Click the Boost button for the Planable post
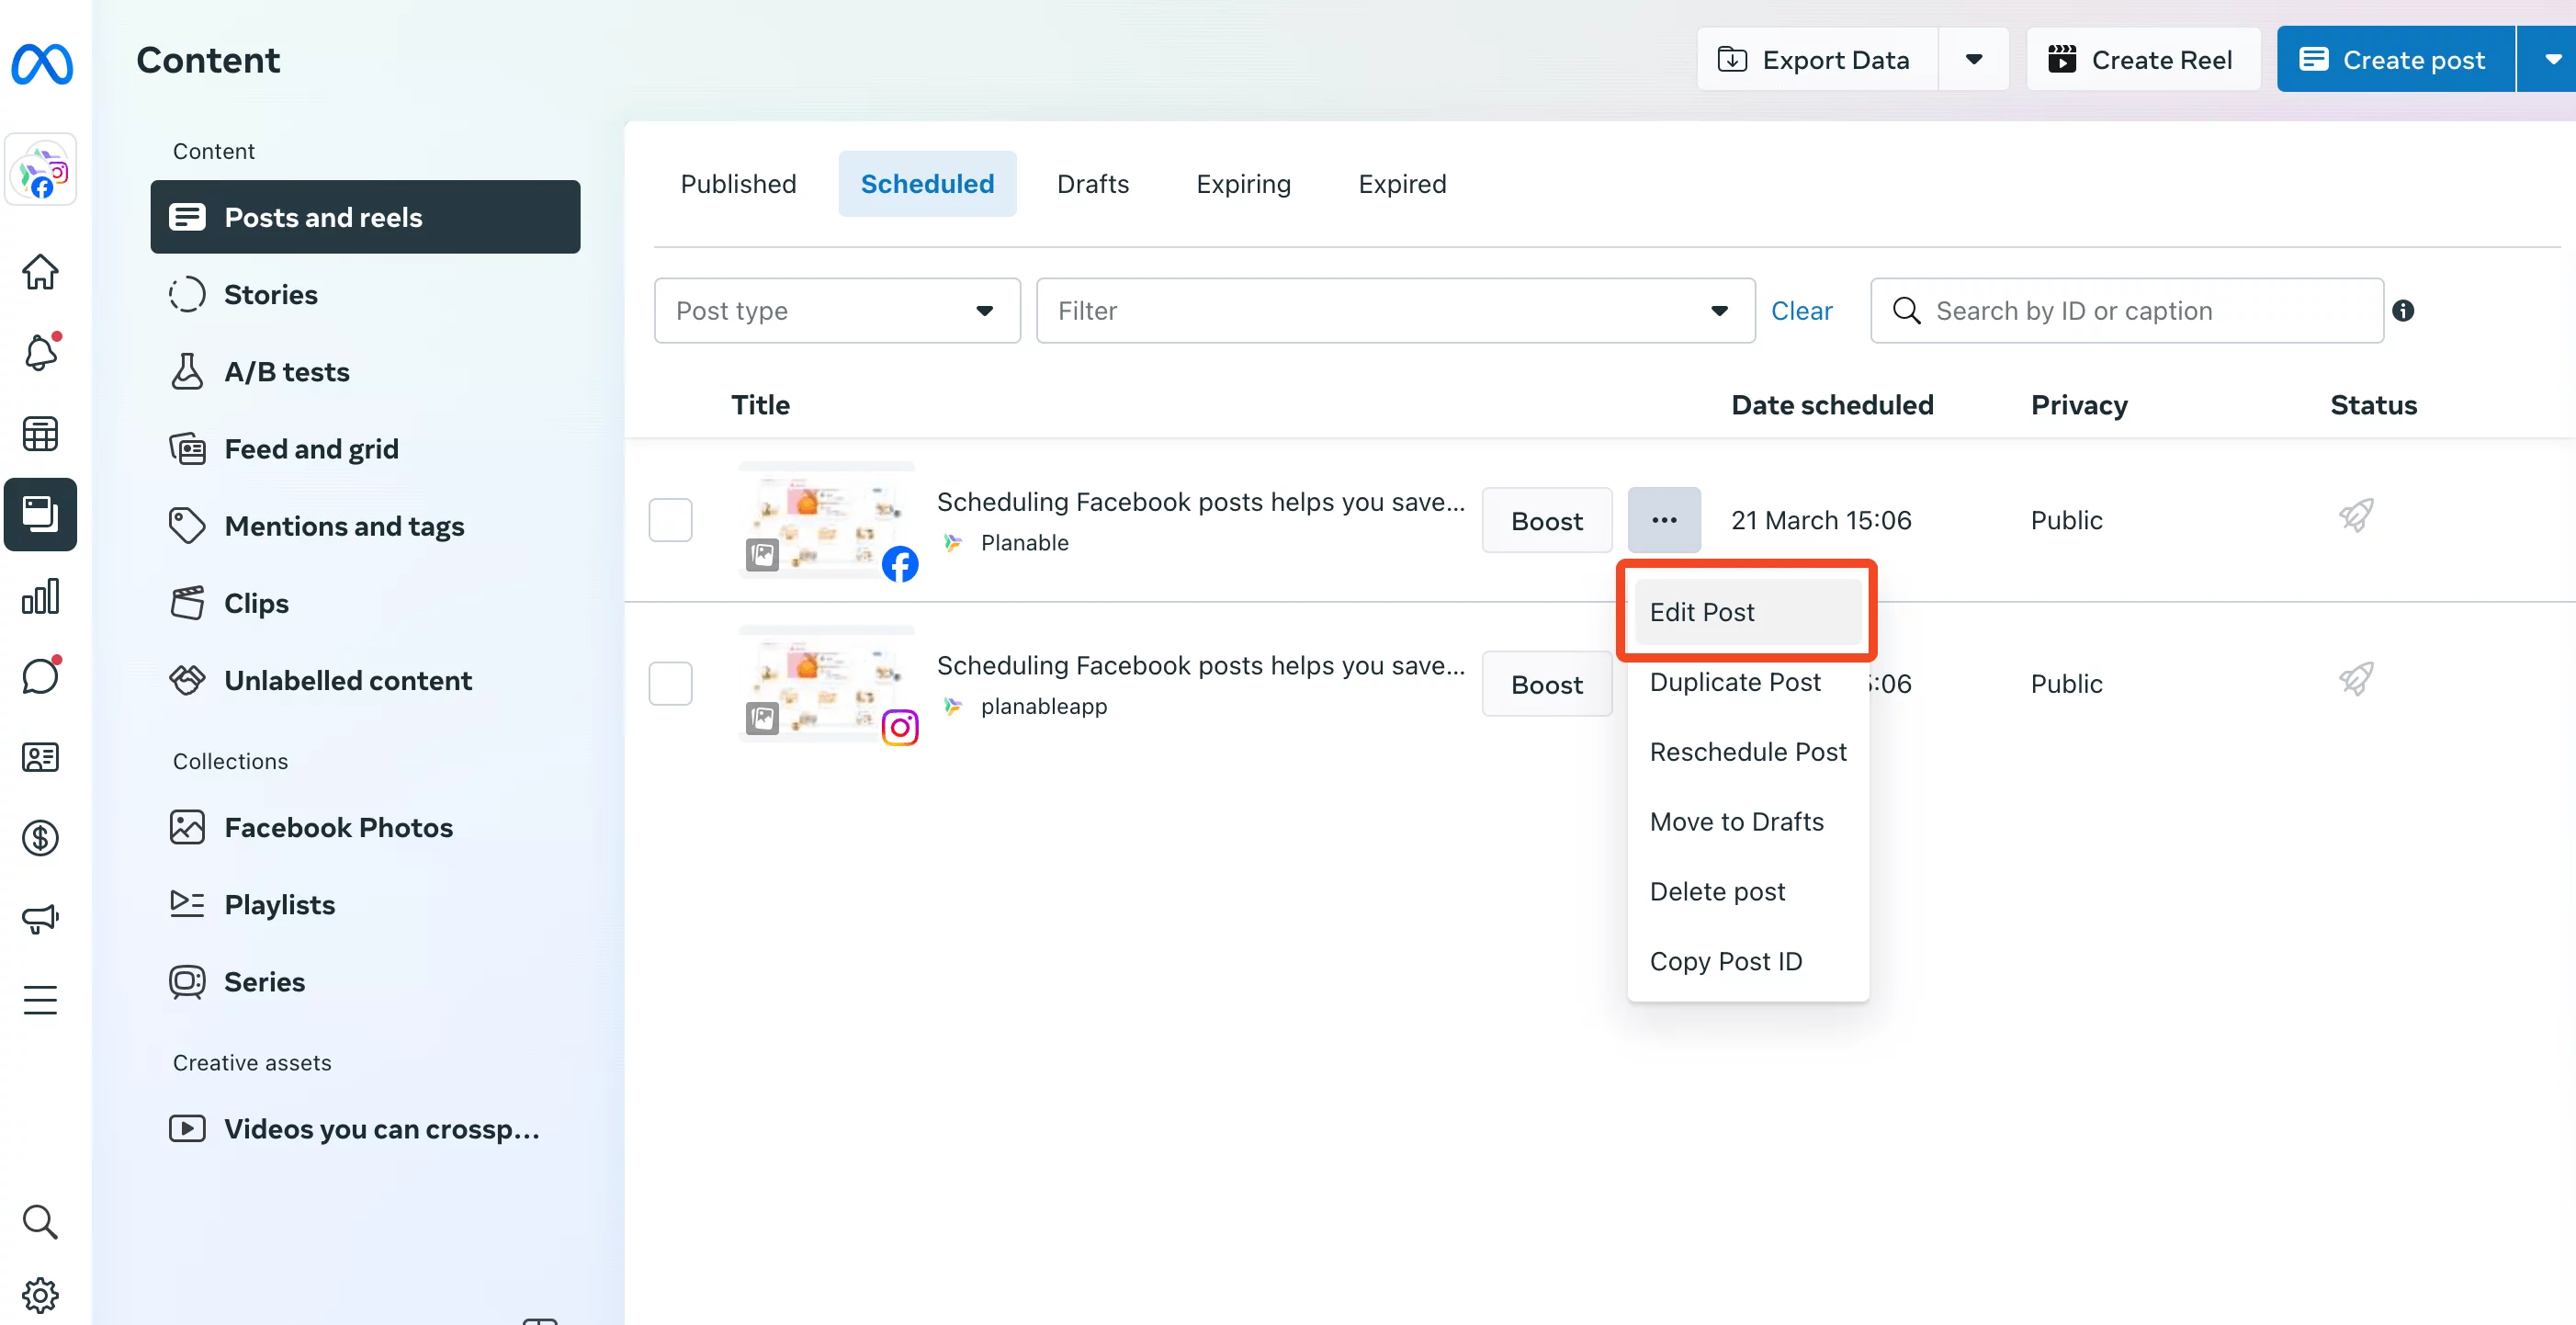This screenshot has height=1325, width=2576. pos(1546,519)
